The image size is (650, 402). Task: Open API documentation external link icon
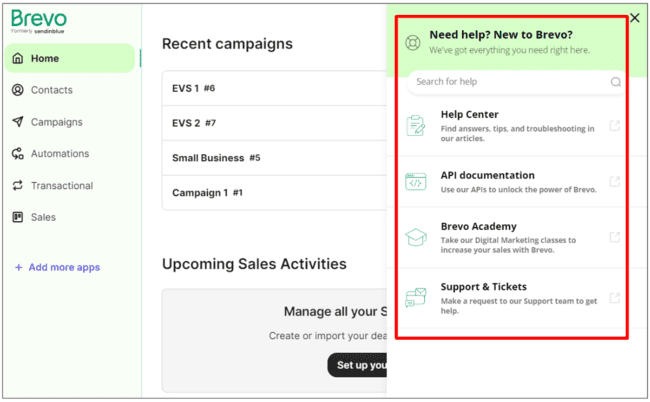click(615, 181)
